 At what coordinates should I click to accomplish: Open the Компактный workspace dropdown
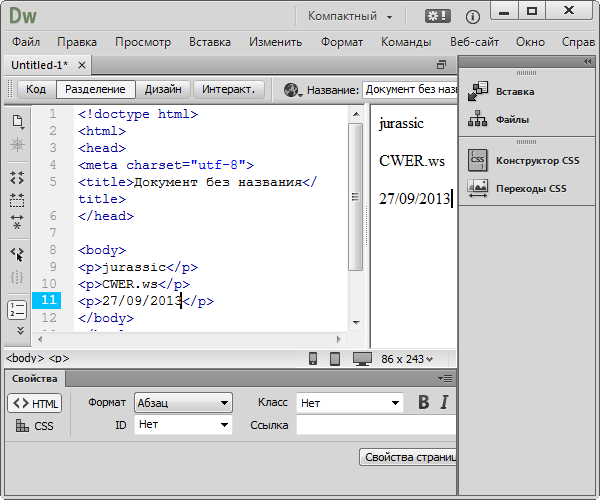coord(350,16)
